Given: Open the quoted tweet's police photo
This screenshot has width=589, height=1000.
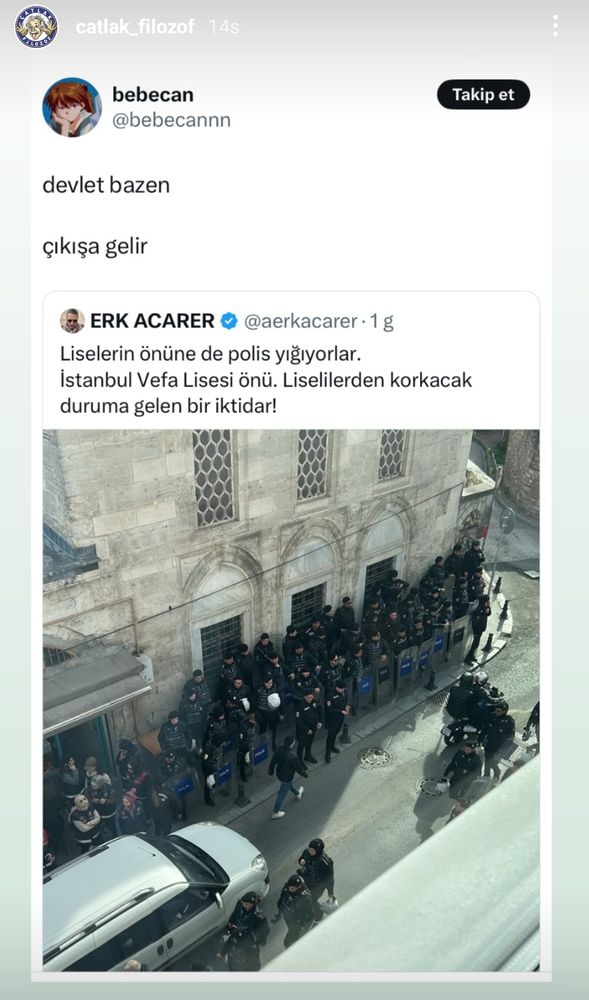Looking at the screenshot, I should (x=291, y=700).
